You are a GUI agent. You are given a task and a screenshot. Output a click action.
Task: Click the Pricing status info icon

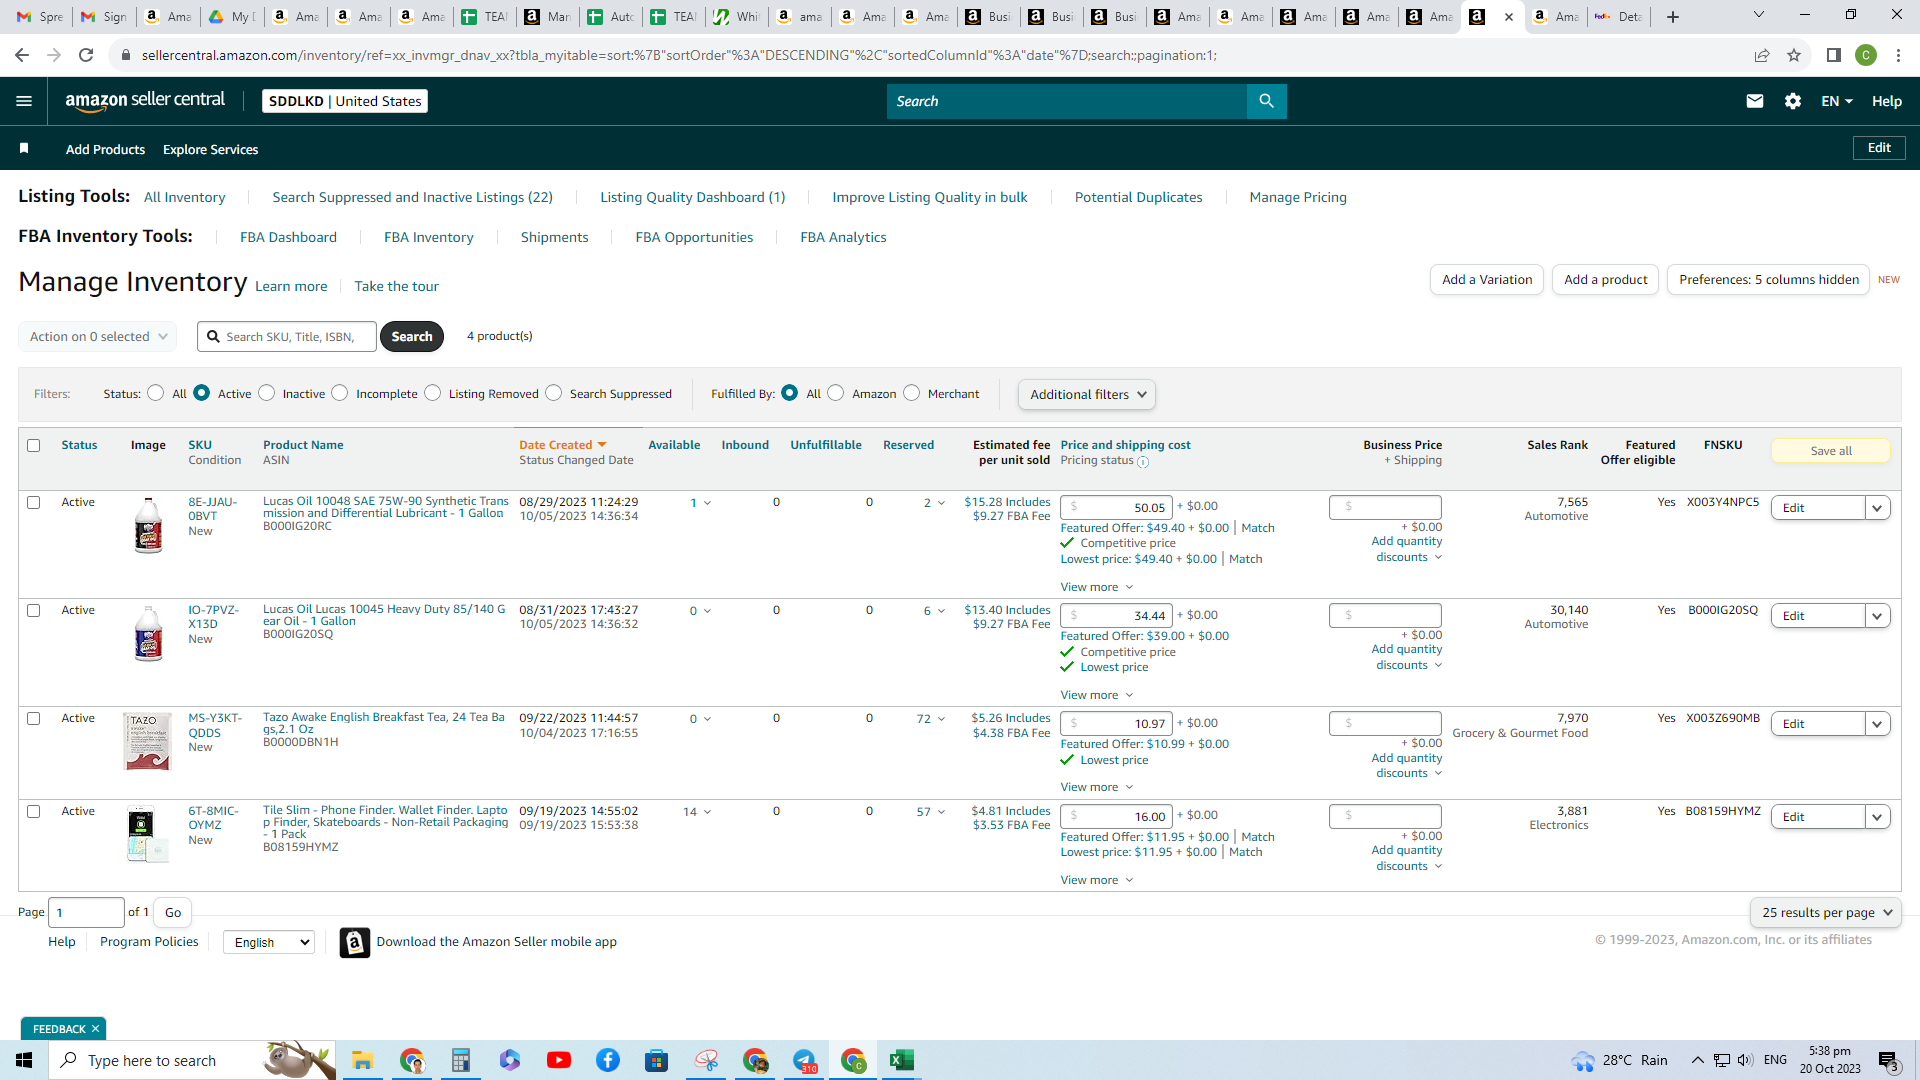[x=1143, y=462]
